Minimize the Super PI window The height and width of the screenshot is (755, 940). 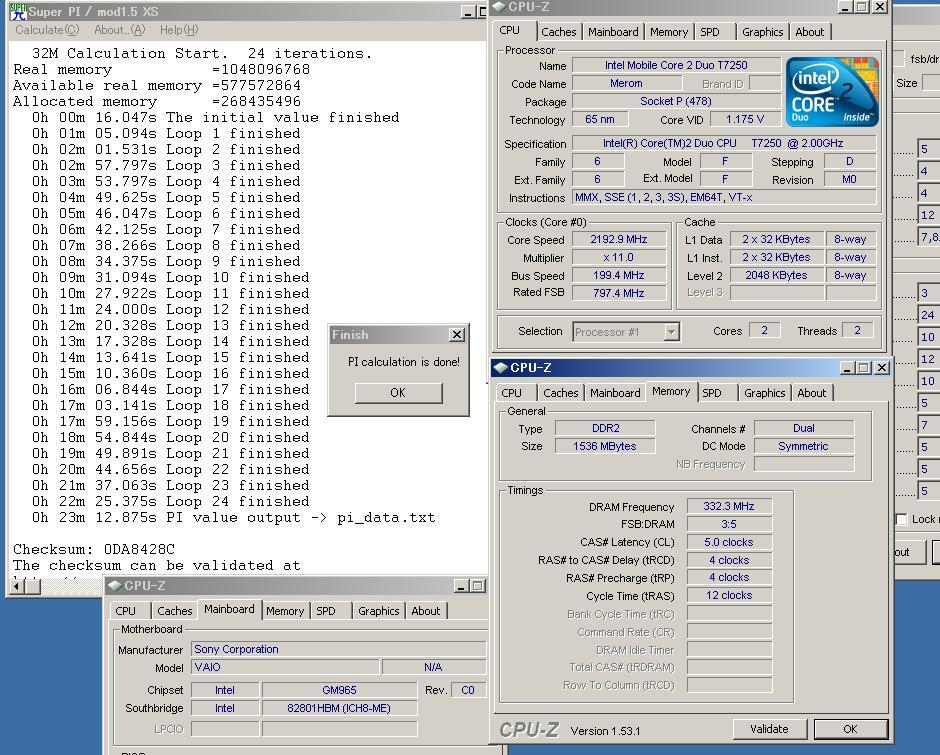point(468,11)
